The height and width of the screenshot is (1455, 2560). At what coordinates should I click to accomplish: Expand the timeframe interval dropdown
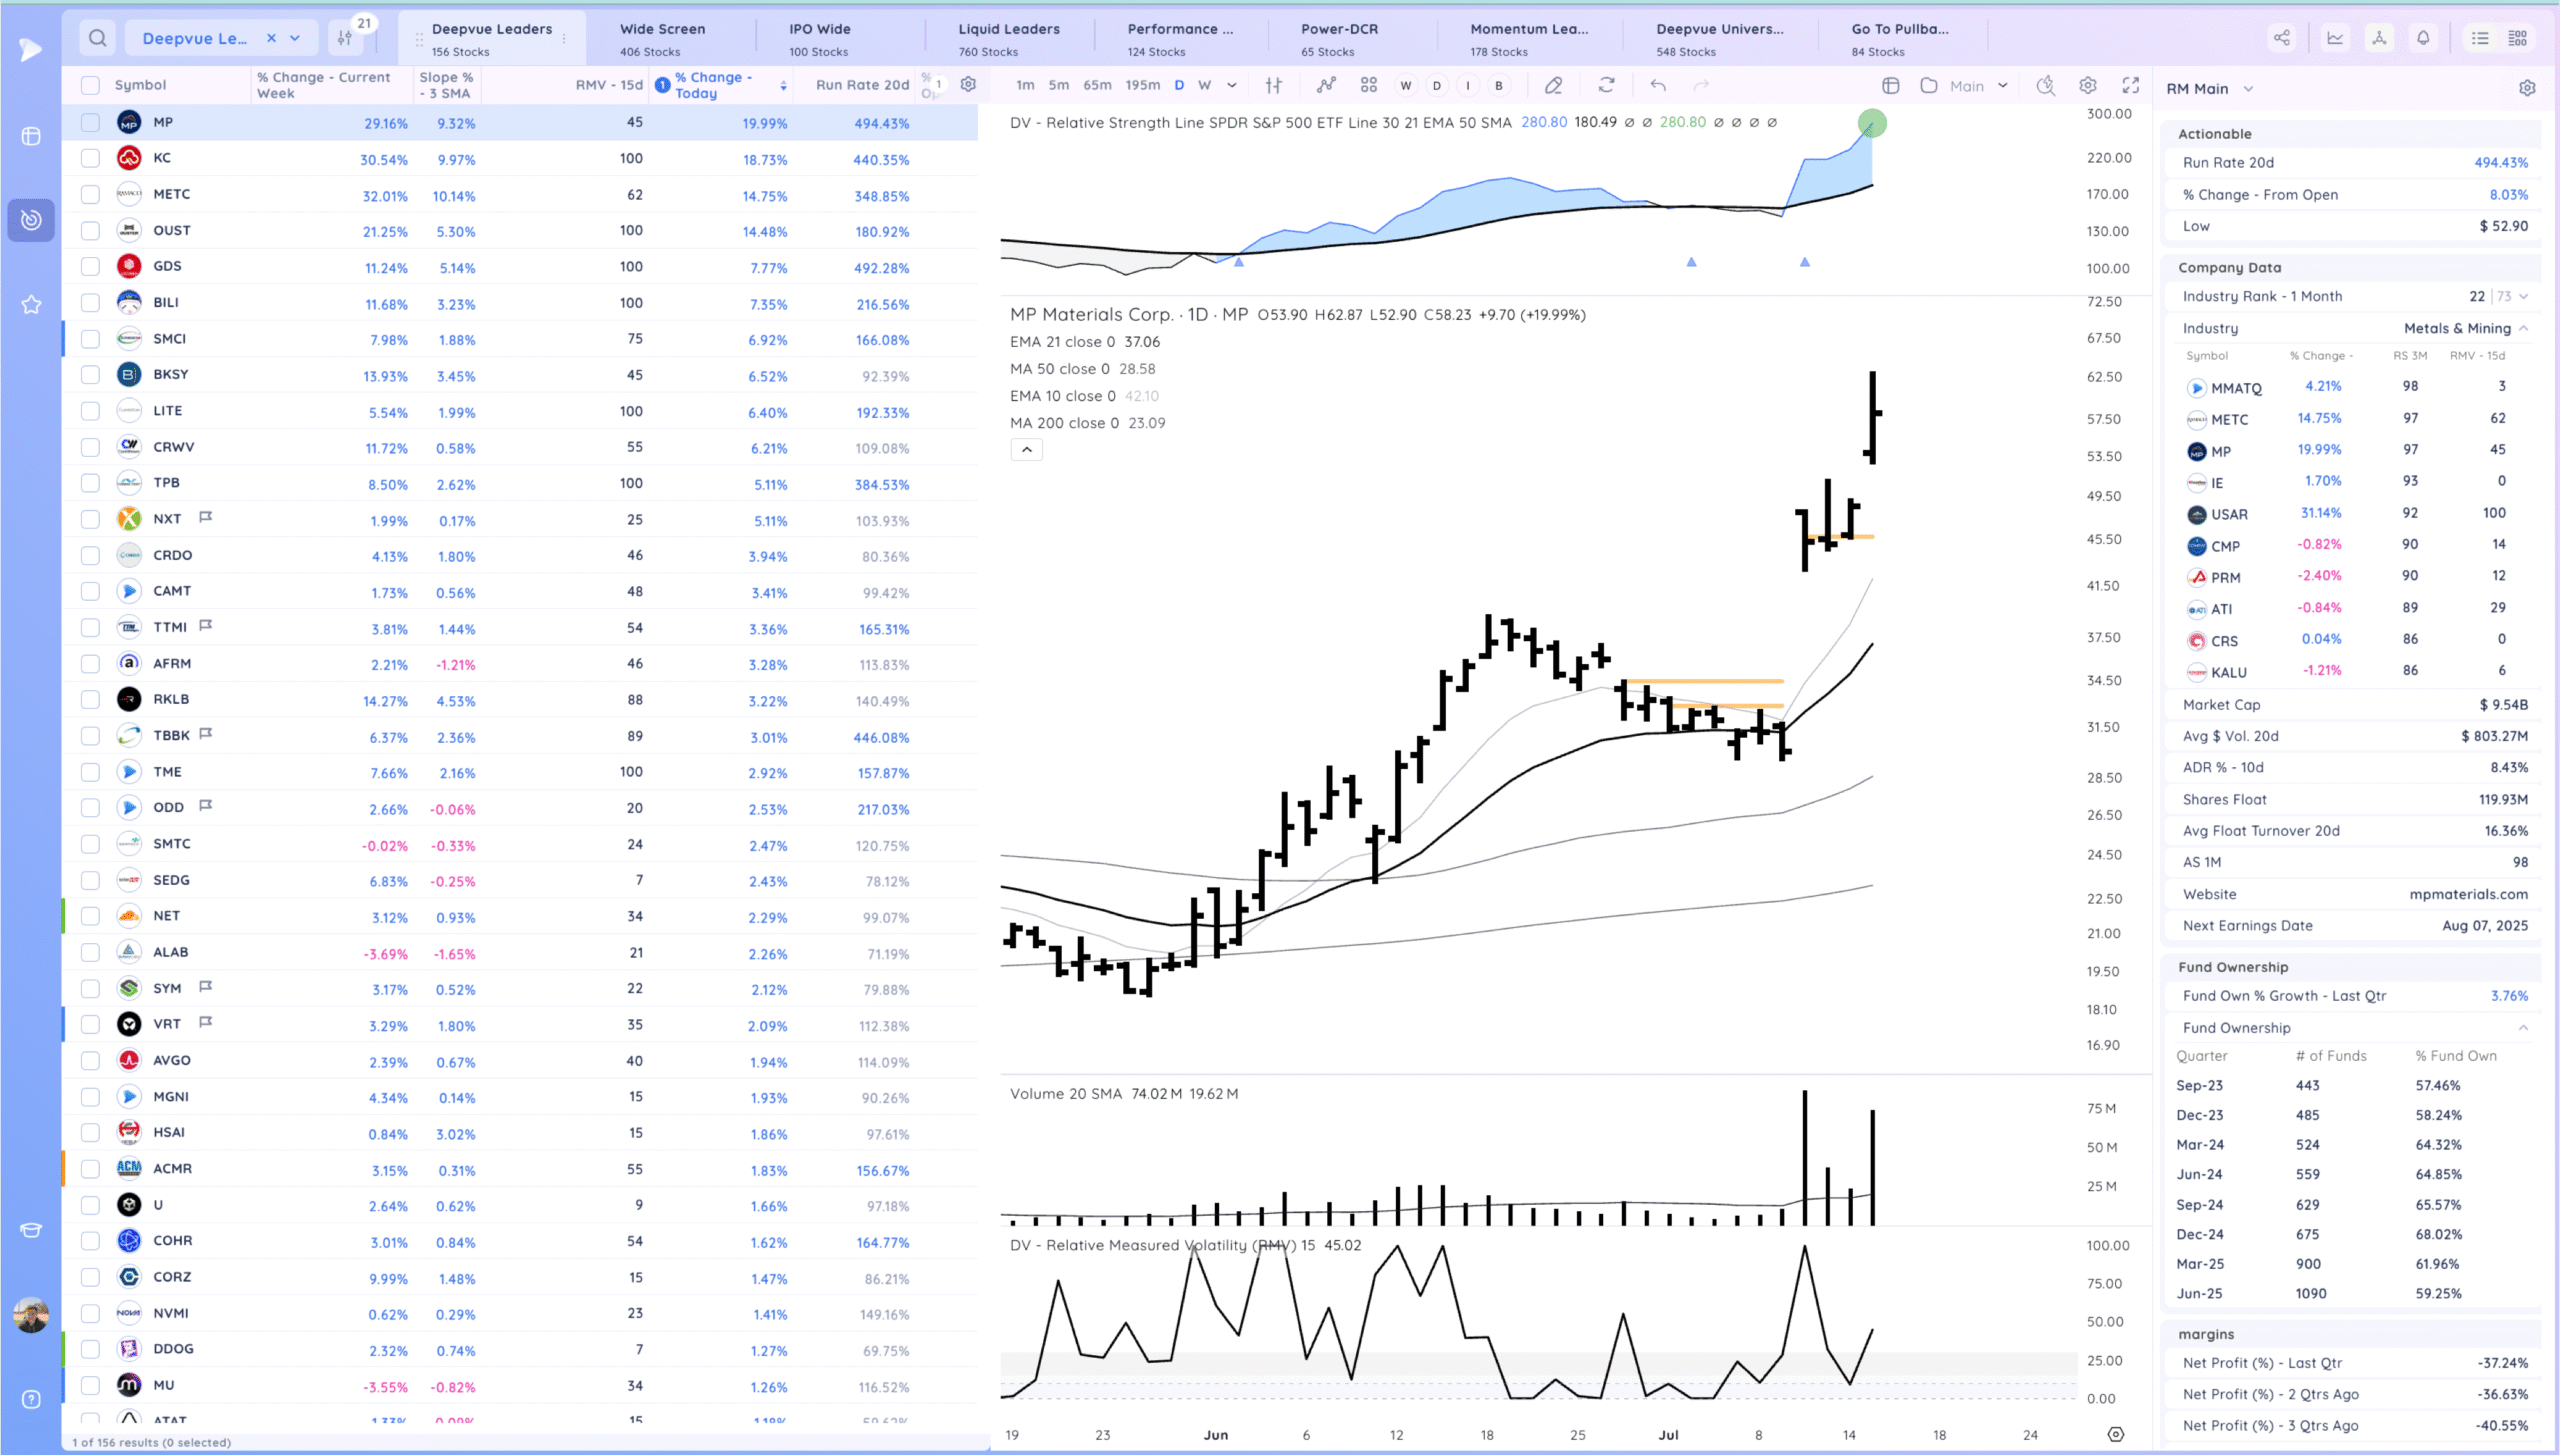click(x=1232, y=85)
